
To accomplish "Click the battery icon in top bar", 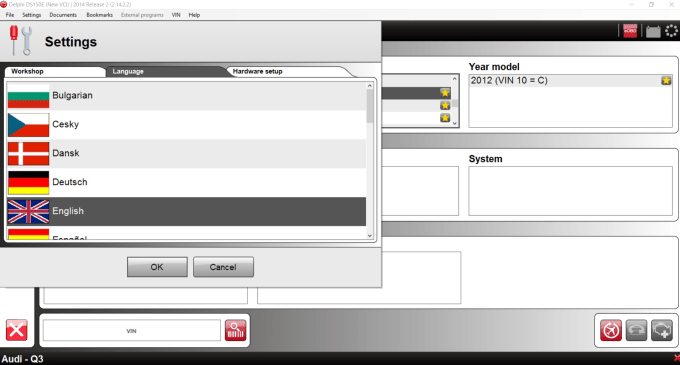I will click(x=653, y=32).
